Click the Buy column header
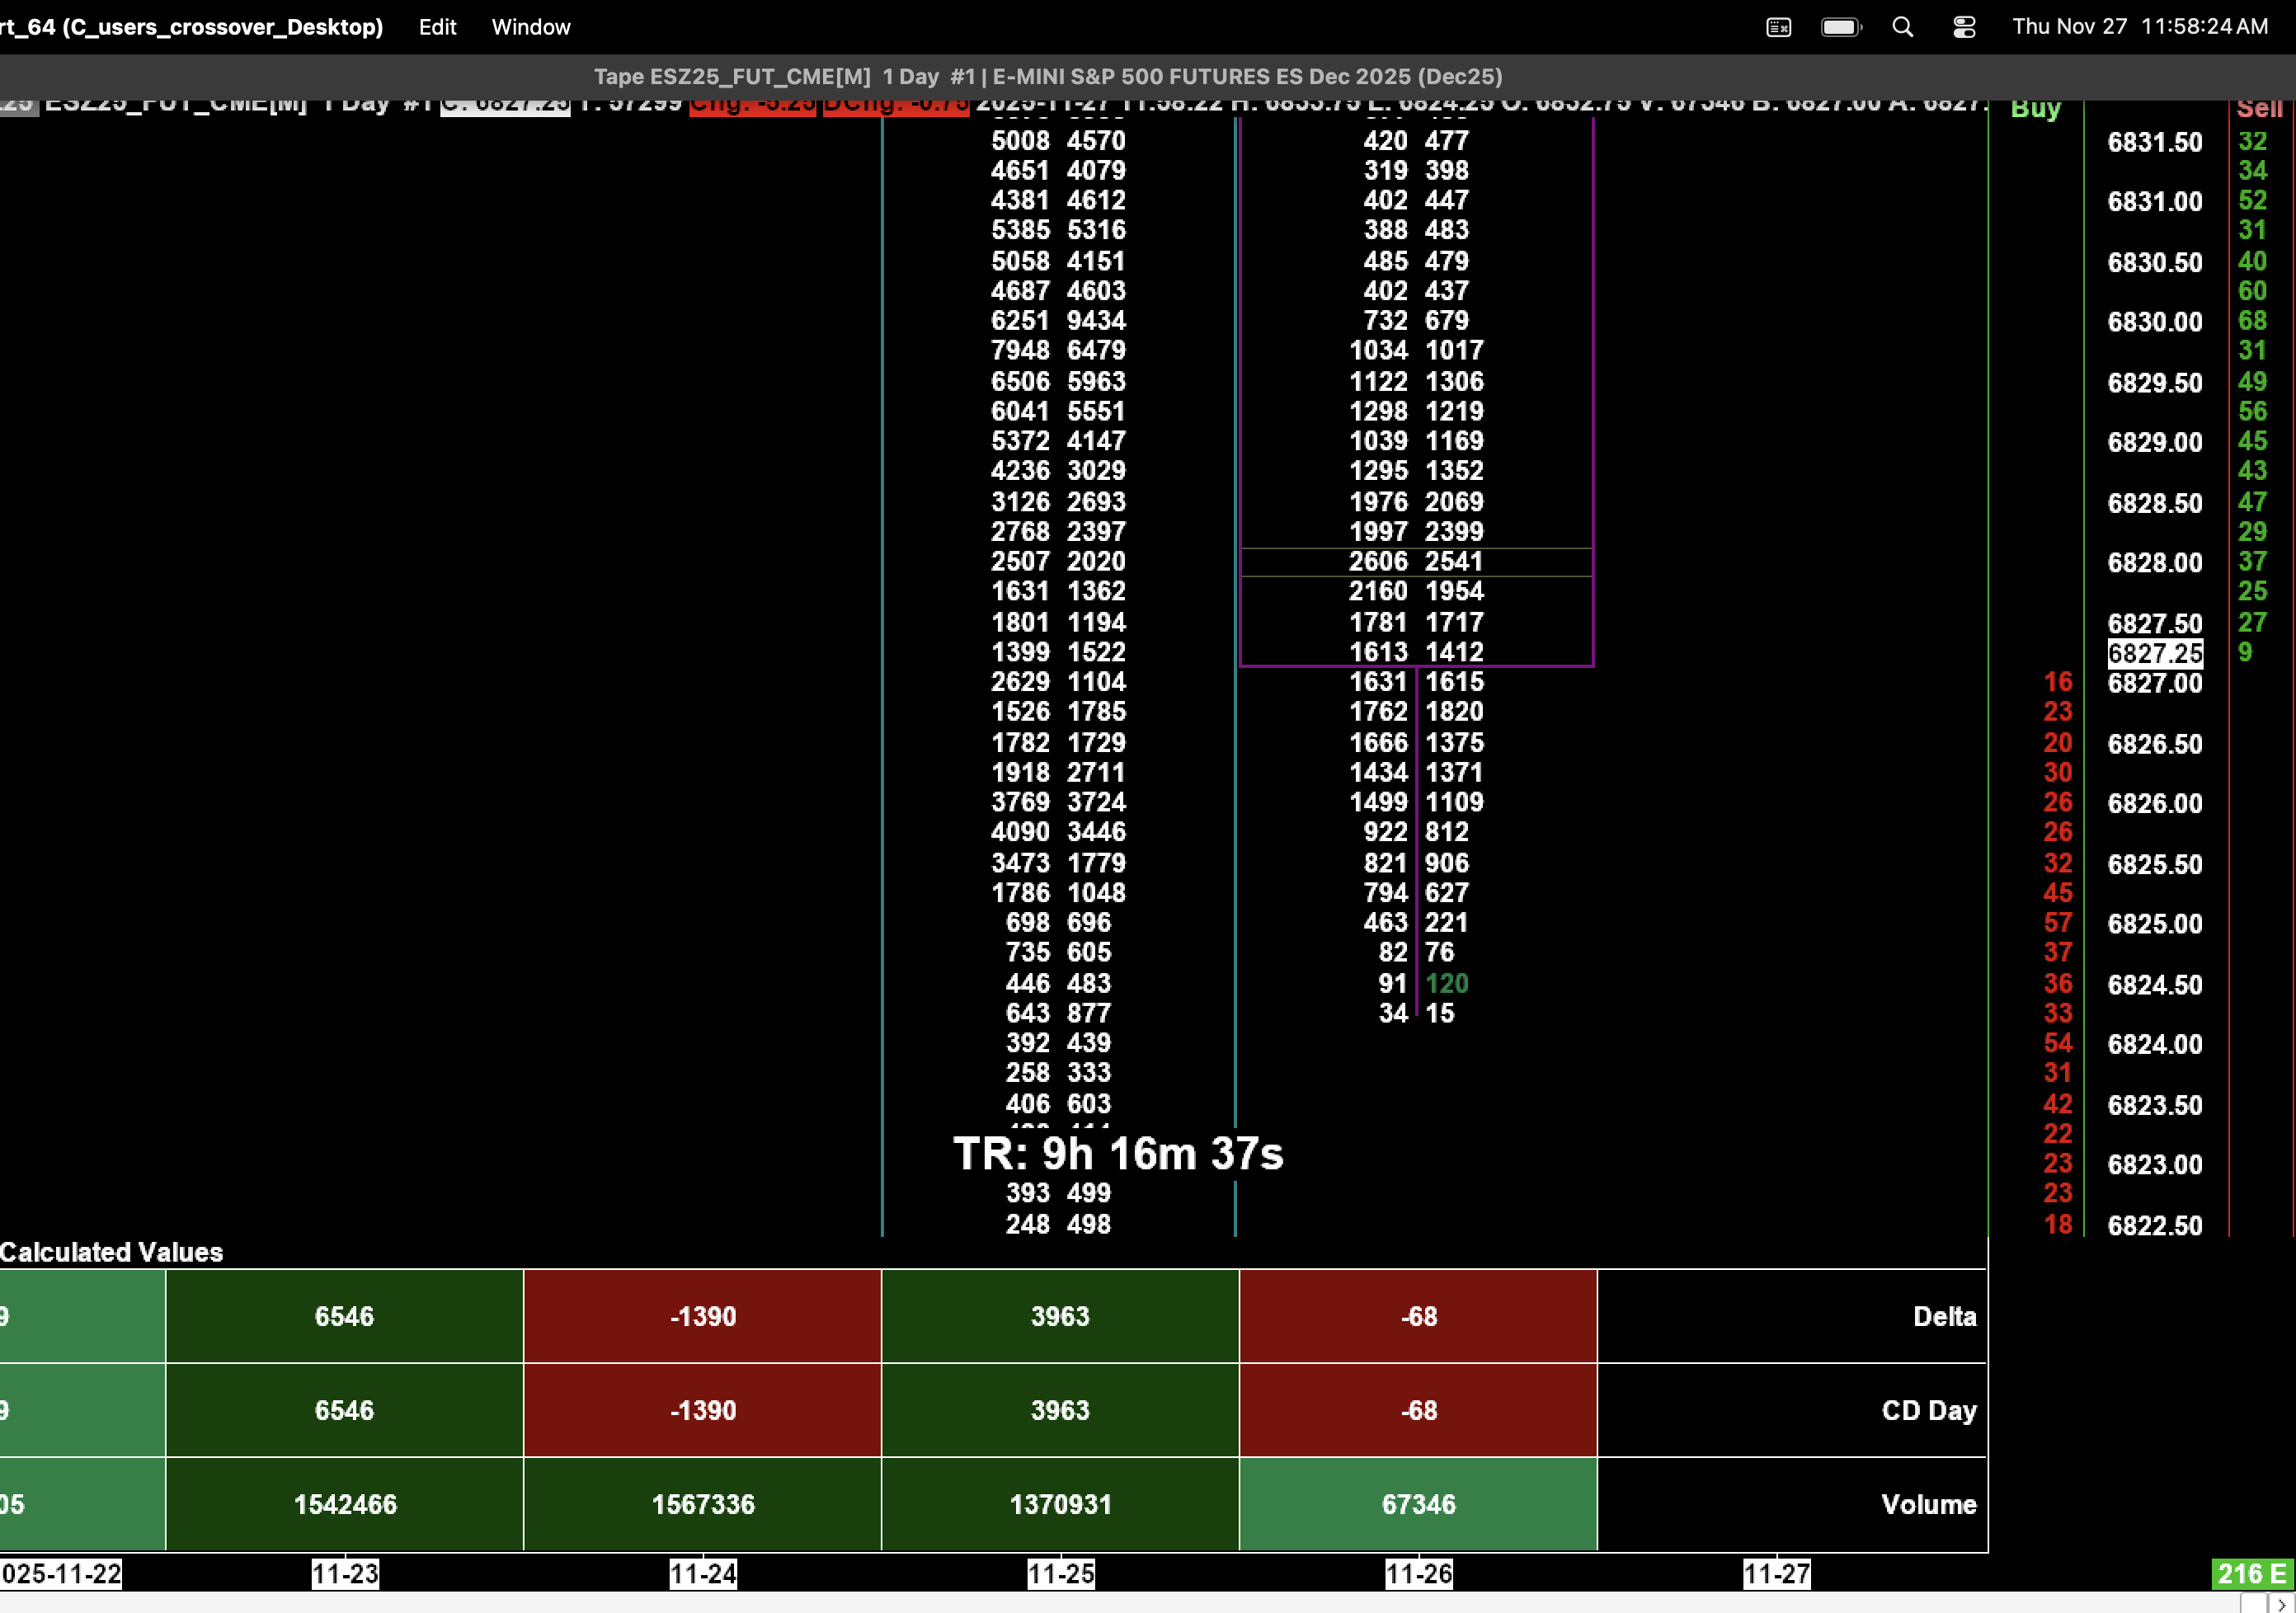The height and width of the screenshot is (1613, 2296). 2035,108
